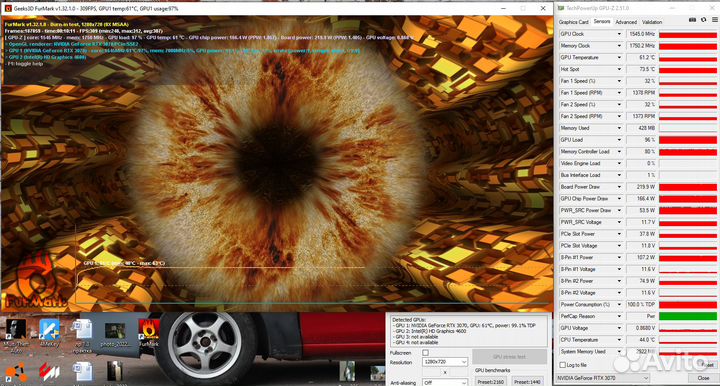Click the Detected GPUs info box
The image size is (720, 386).
tap(468, 331)
